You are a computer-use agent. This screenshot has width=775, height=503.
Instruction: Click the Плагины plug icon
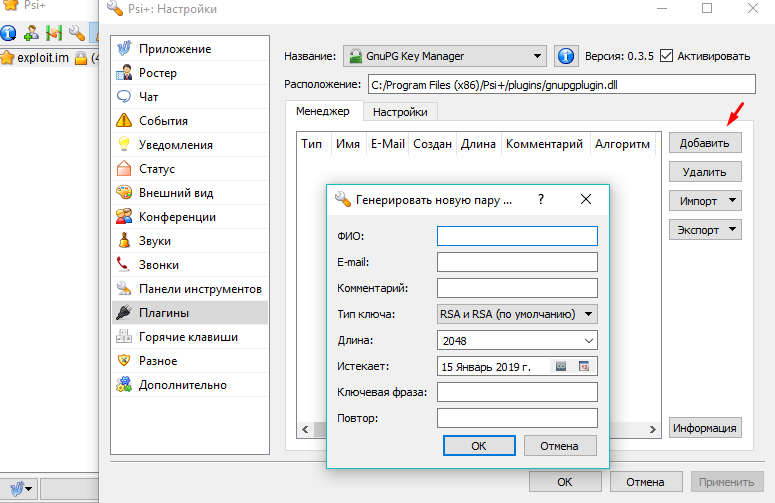tap(124, 312)
